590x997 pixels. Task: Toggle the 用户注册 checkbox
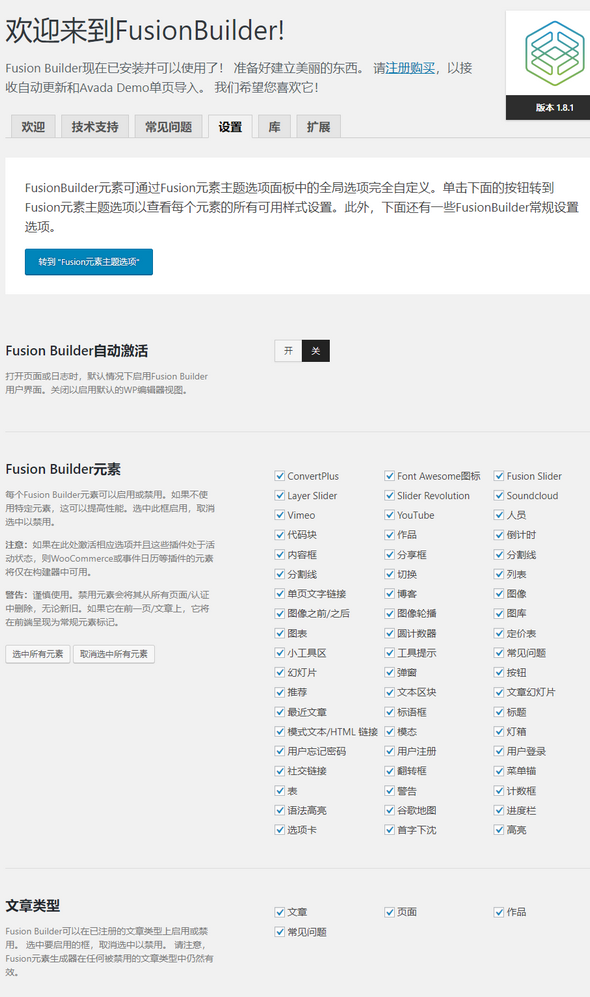click(x=390, y=752)
